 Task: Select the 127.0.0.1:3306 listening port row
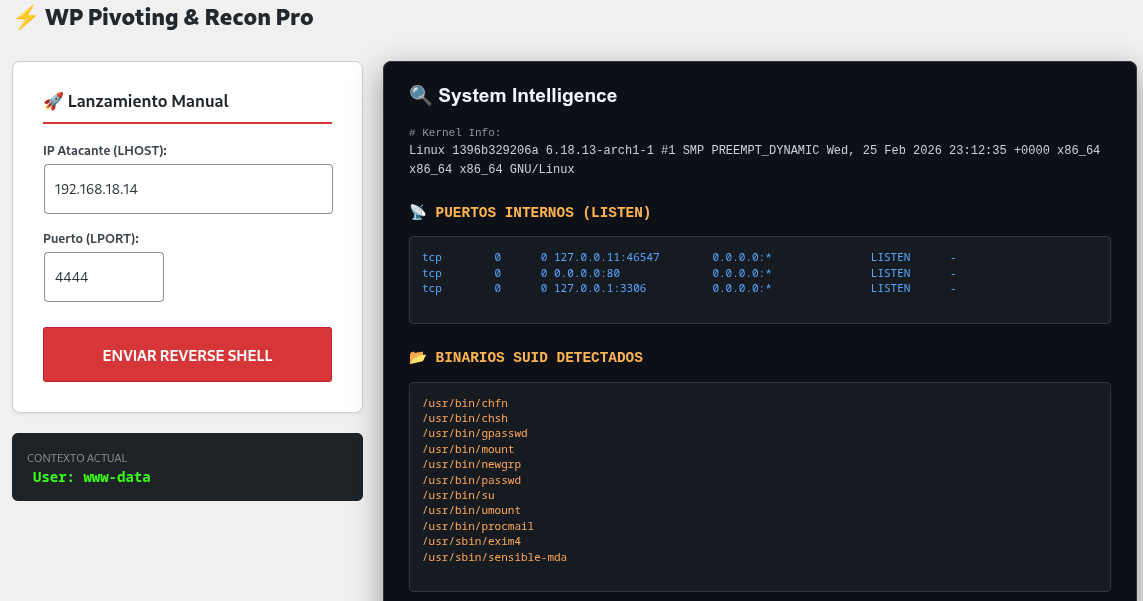pos(599,288)
